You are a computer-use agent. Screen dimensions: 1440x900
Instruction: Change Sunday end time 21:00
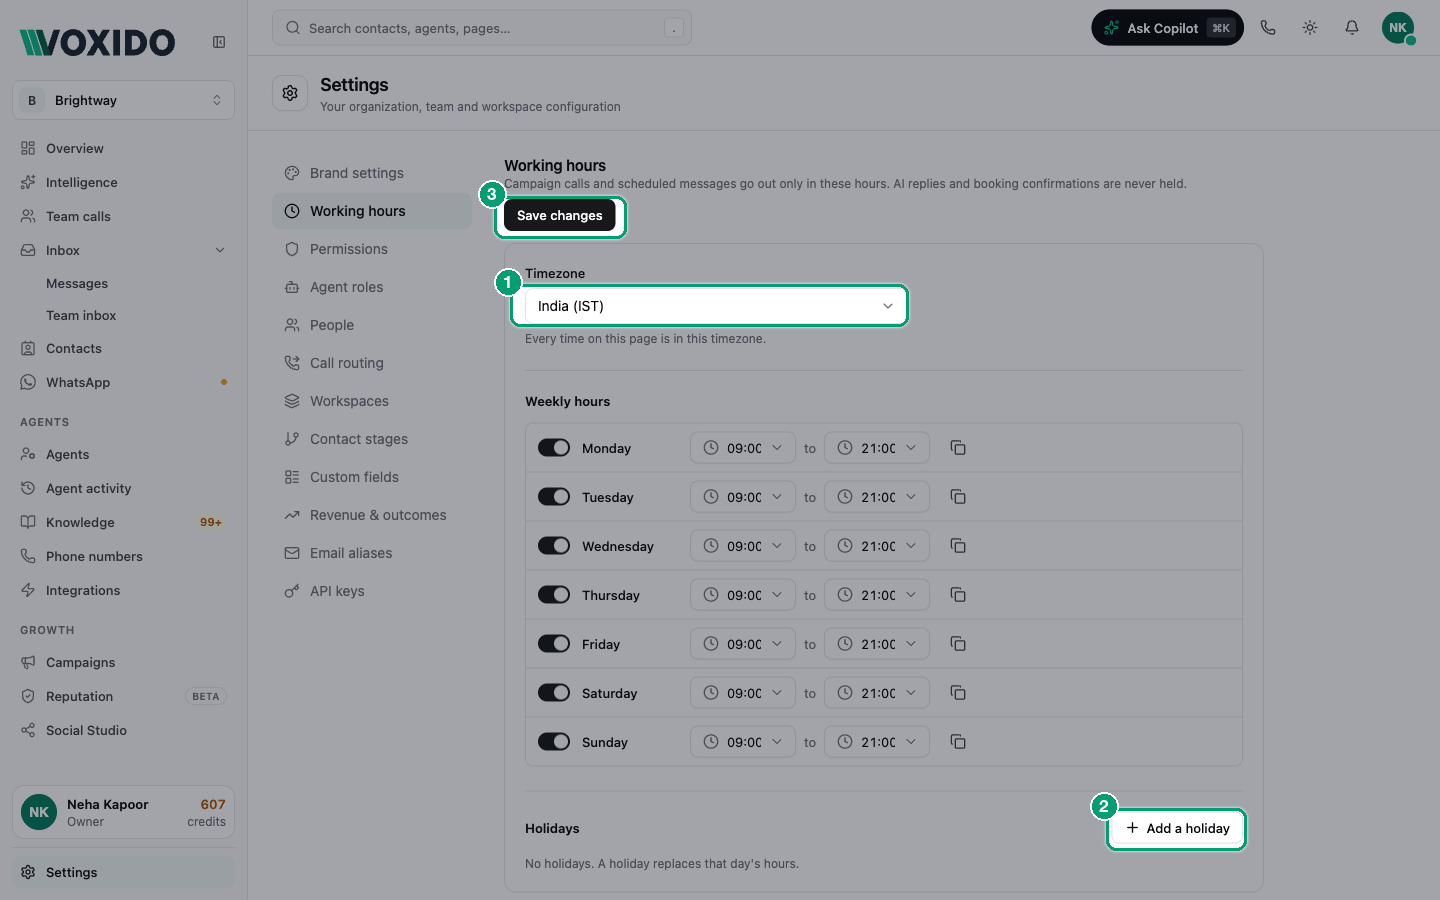[877, 742]
